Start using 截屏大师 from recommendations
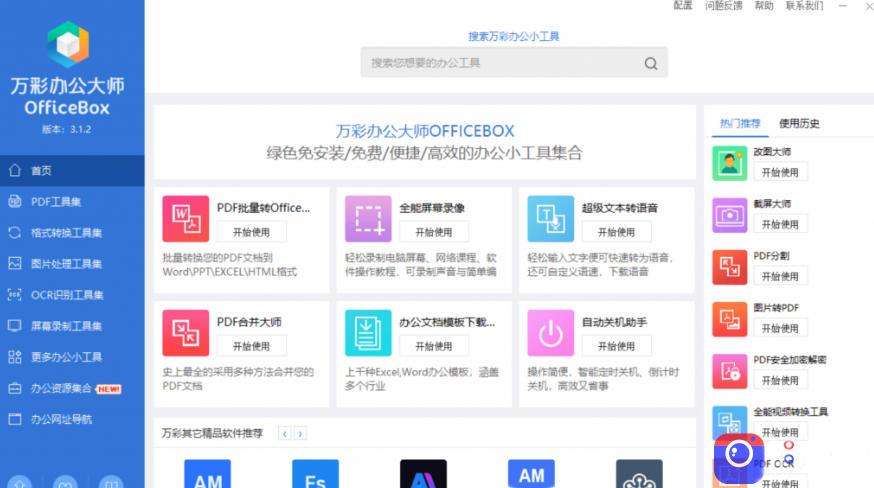The image size is (874, 488). click(x=780, y=224)
